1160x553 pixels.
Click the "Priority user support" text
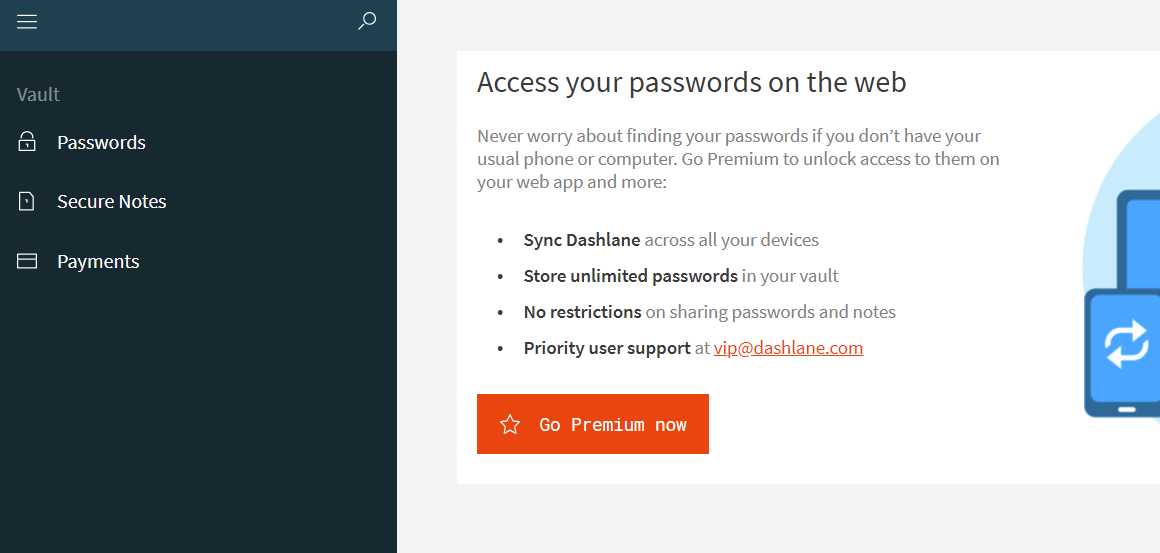coord(607,347)
